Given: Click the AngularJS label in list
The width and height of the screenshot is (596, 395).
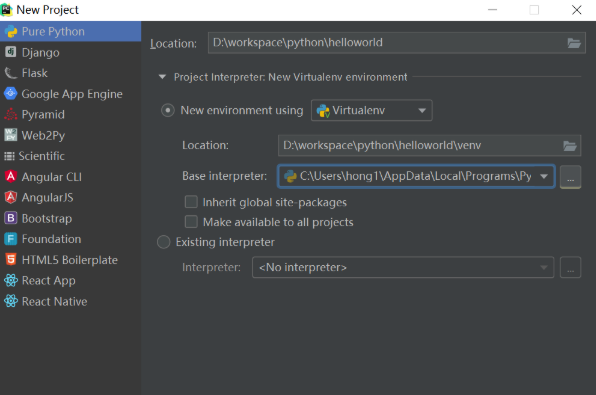Looking at the screenshot, I should tap(48, 198).
